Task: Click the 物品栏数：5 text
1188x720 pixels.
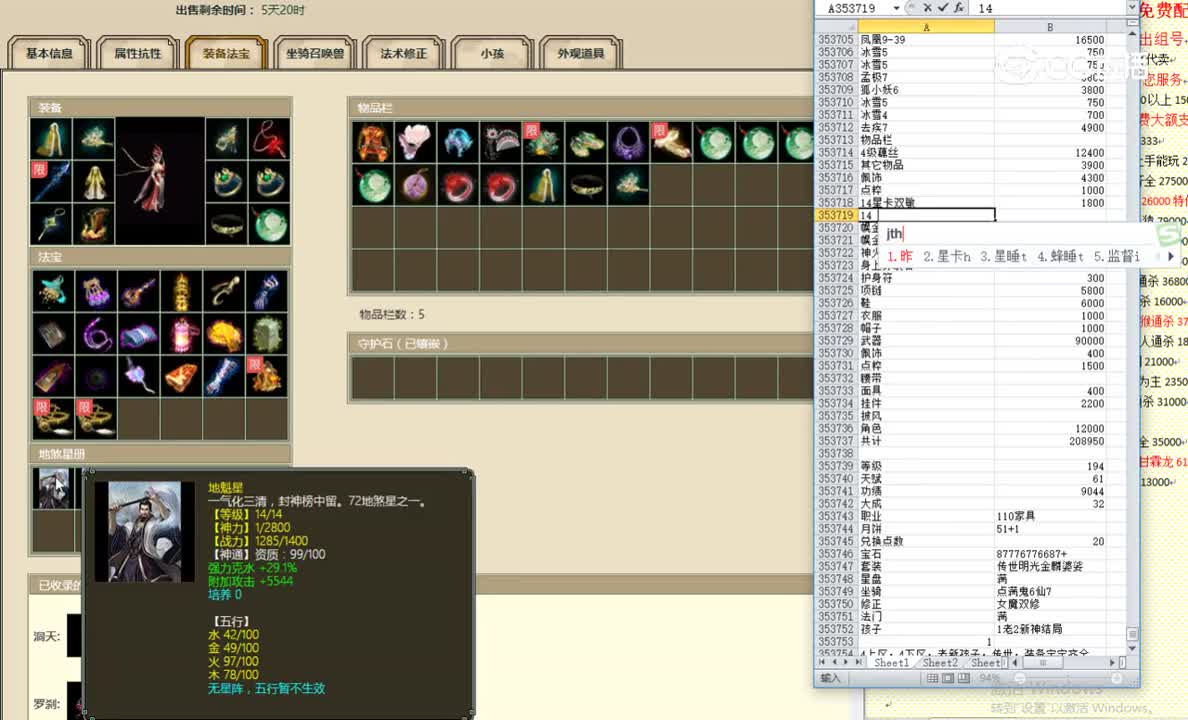Action: pos(392,314)
